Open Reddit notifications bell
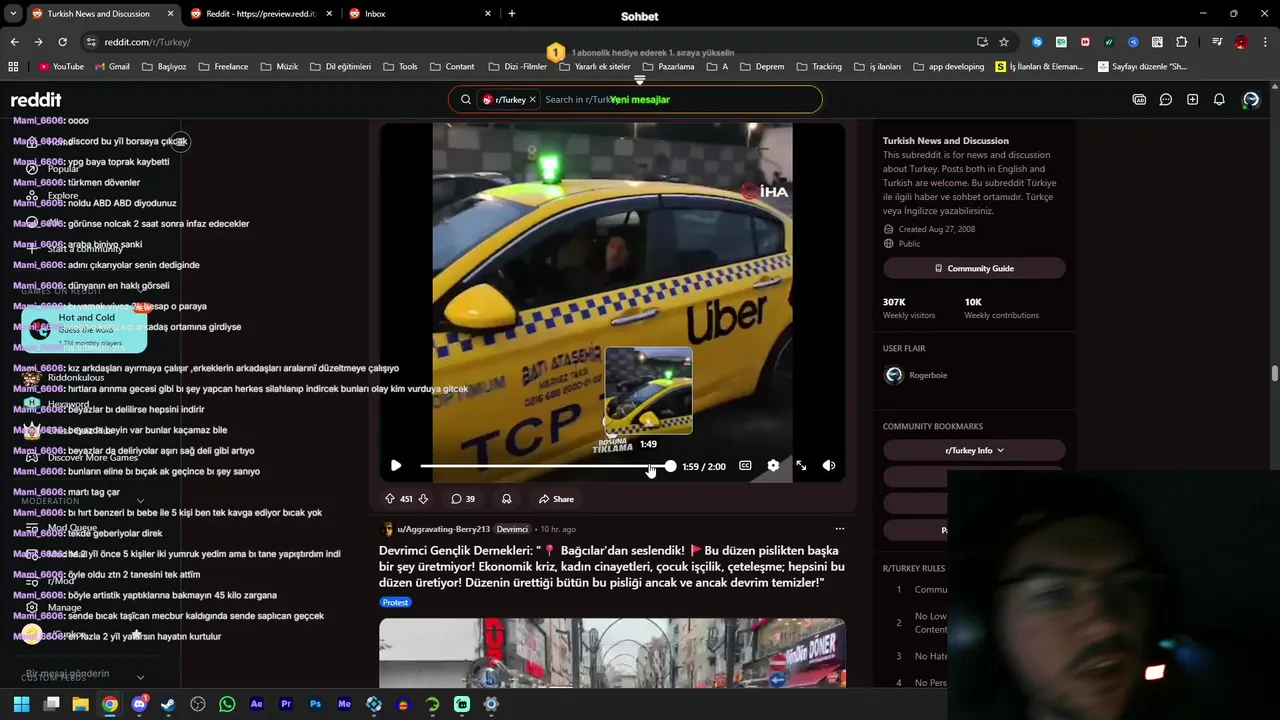Screen dimensions: 1280x720 click(1219, 100)
